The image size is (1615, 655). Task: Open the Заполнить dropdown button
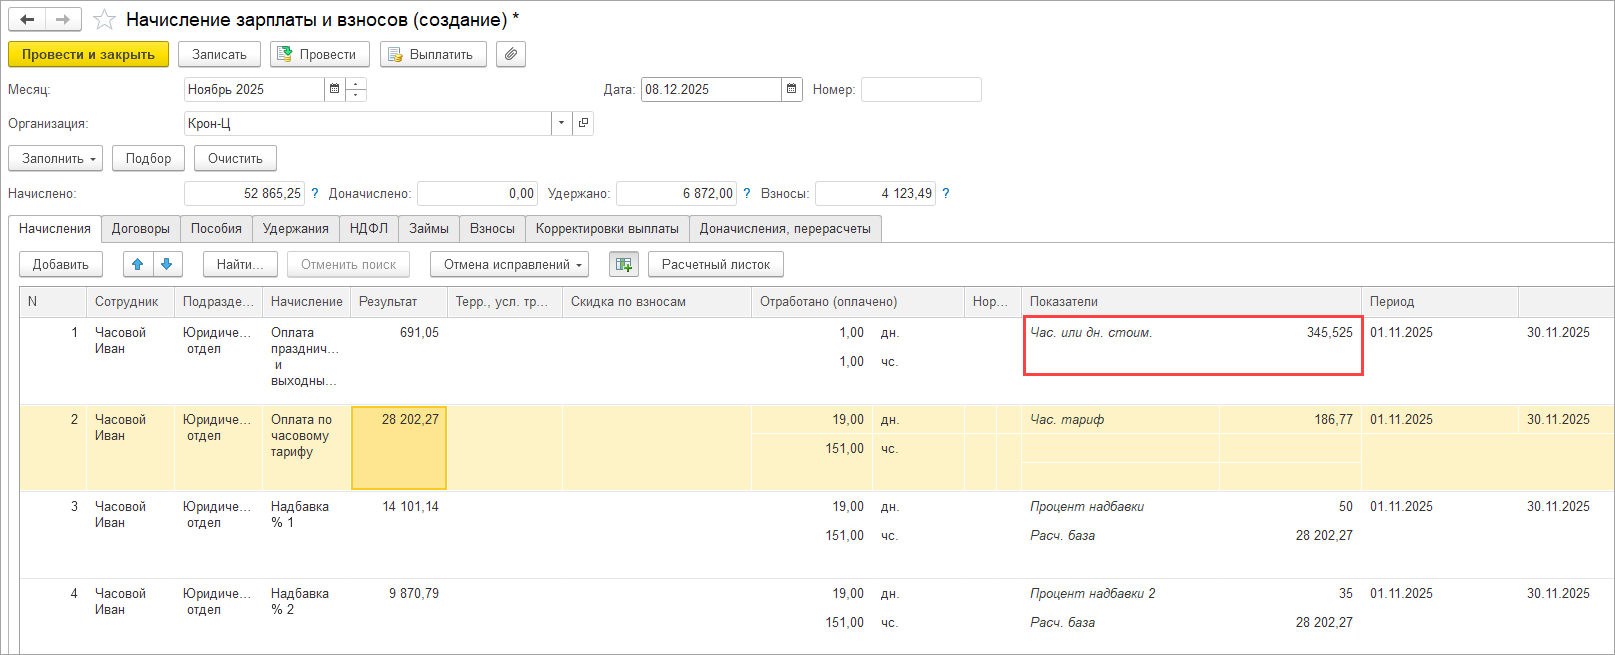point(56,158)
